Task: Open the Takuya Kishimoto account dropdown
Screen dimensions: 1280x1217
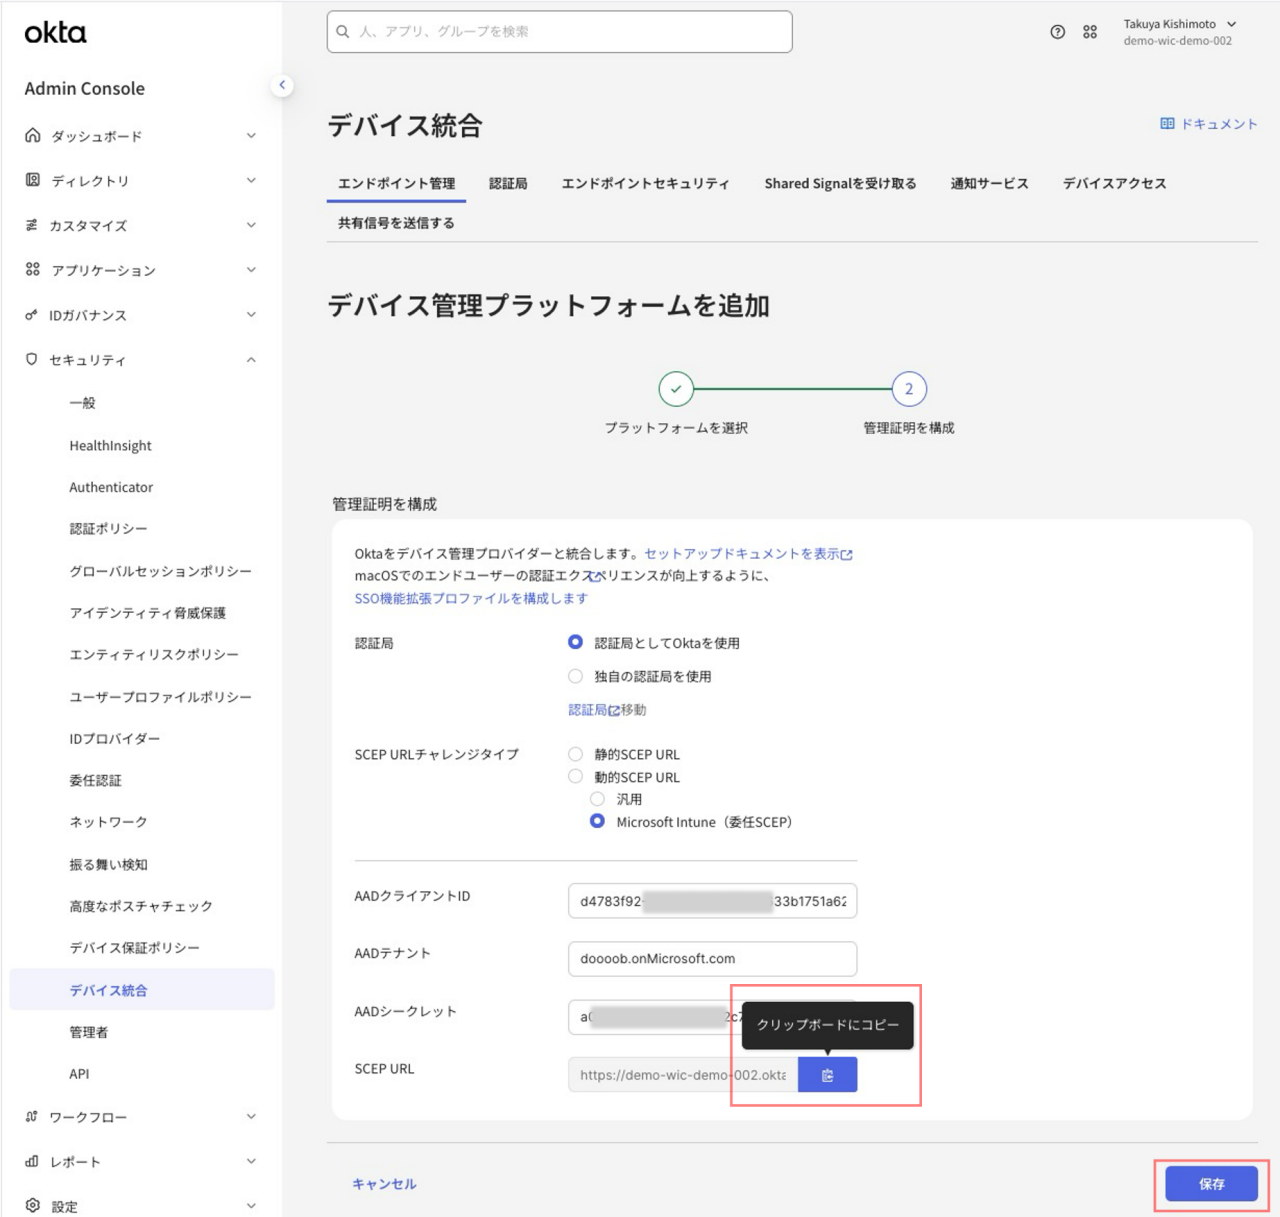Action: tap(1180, 32)
